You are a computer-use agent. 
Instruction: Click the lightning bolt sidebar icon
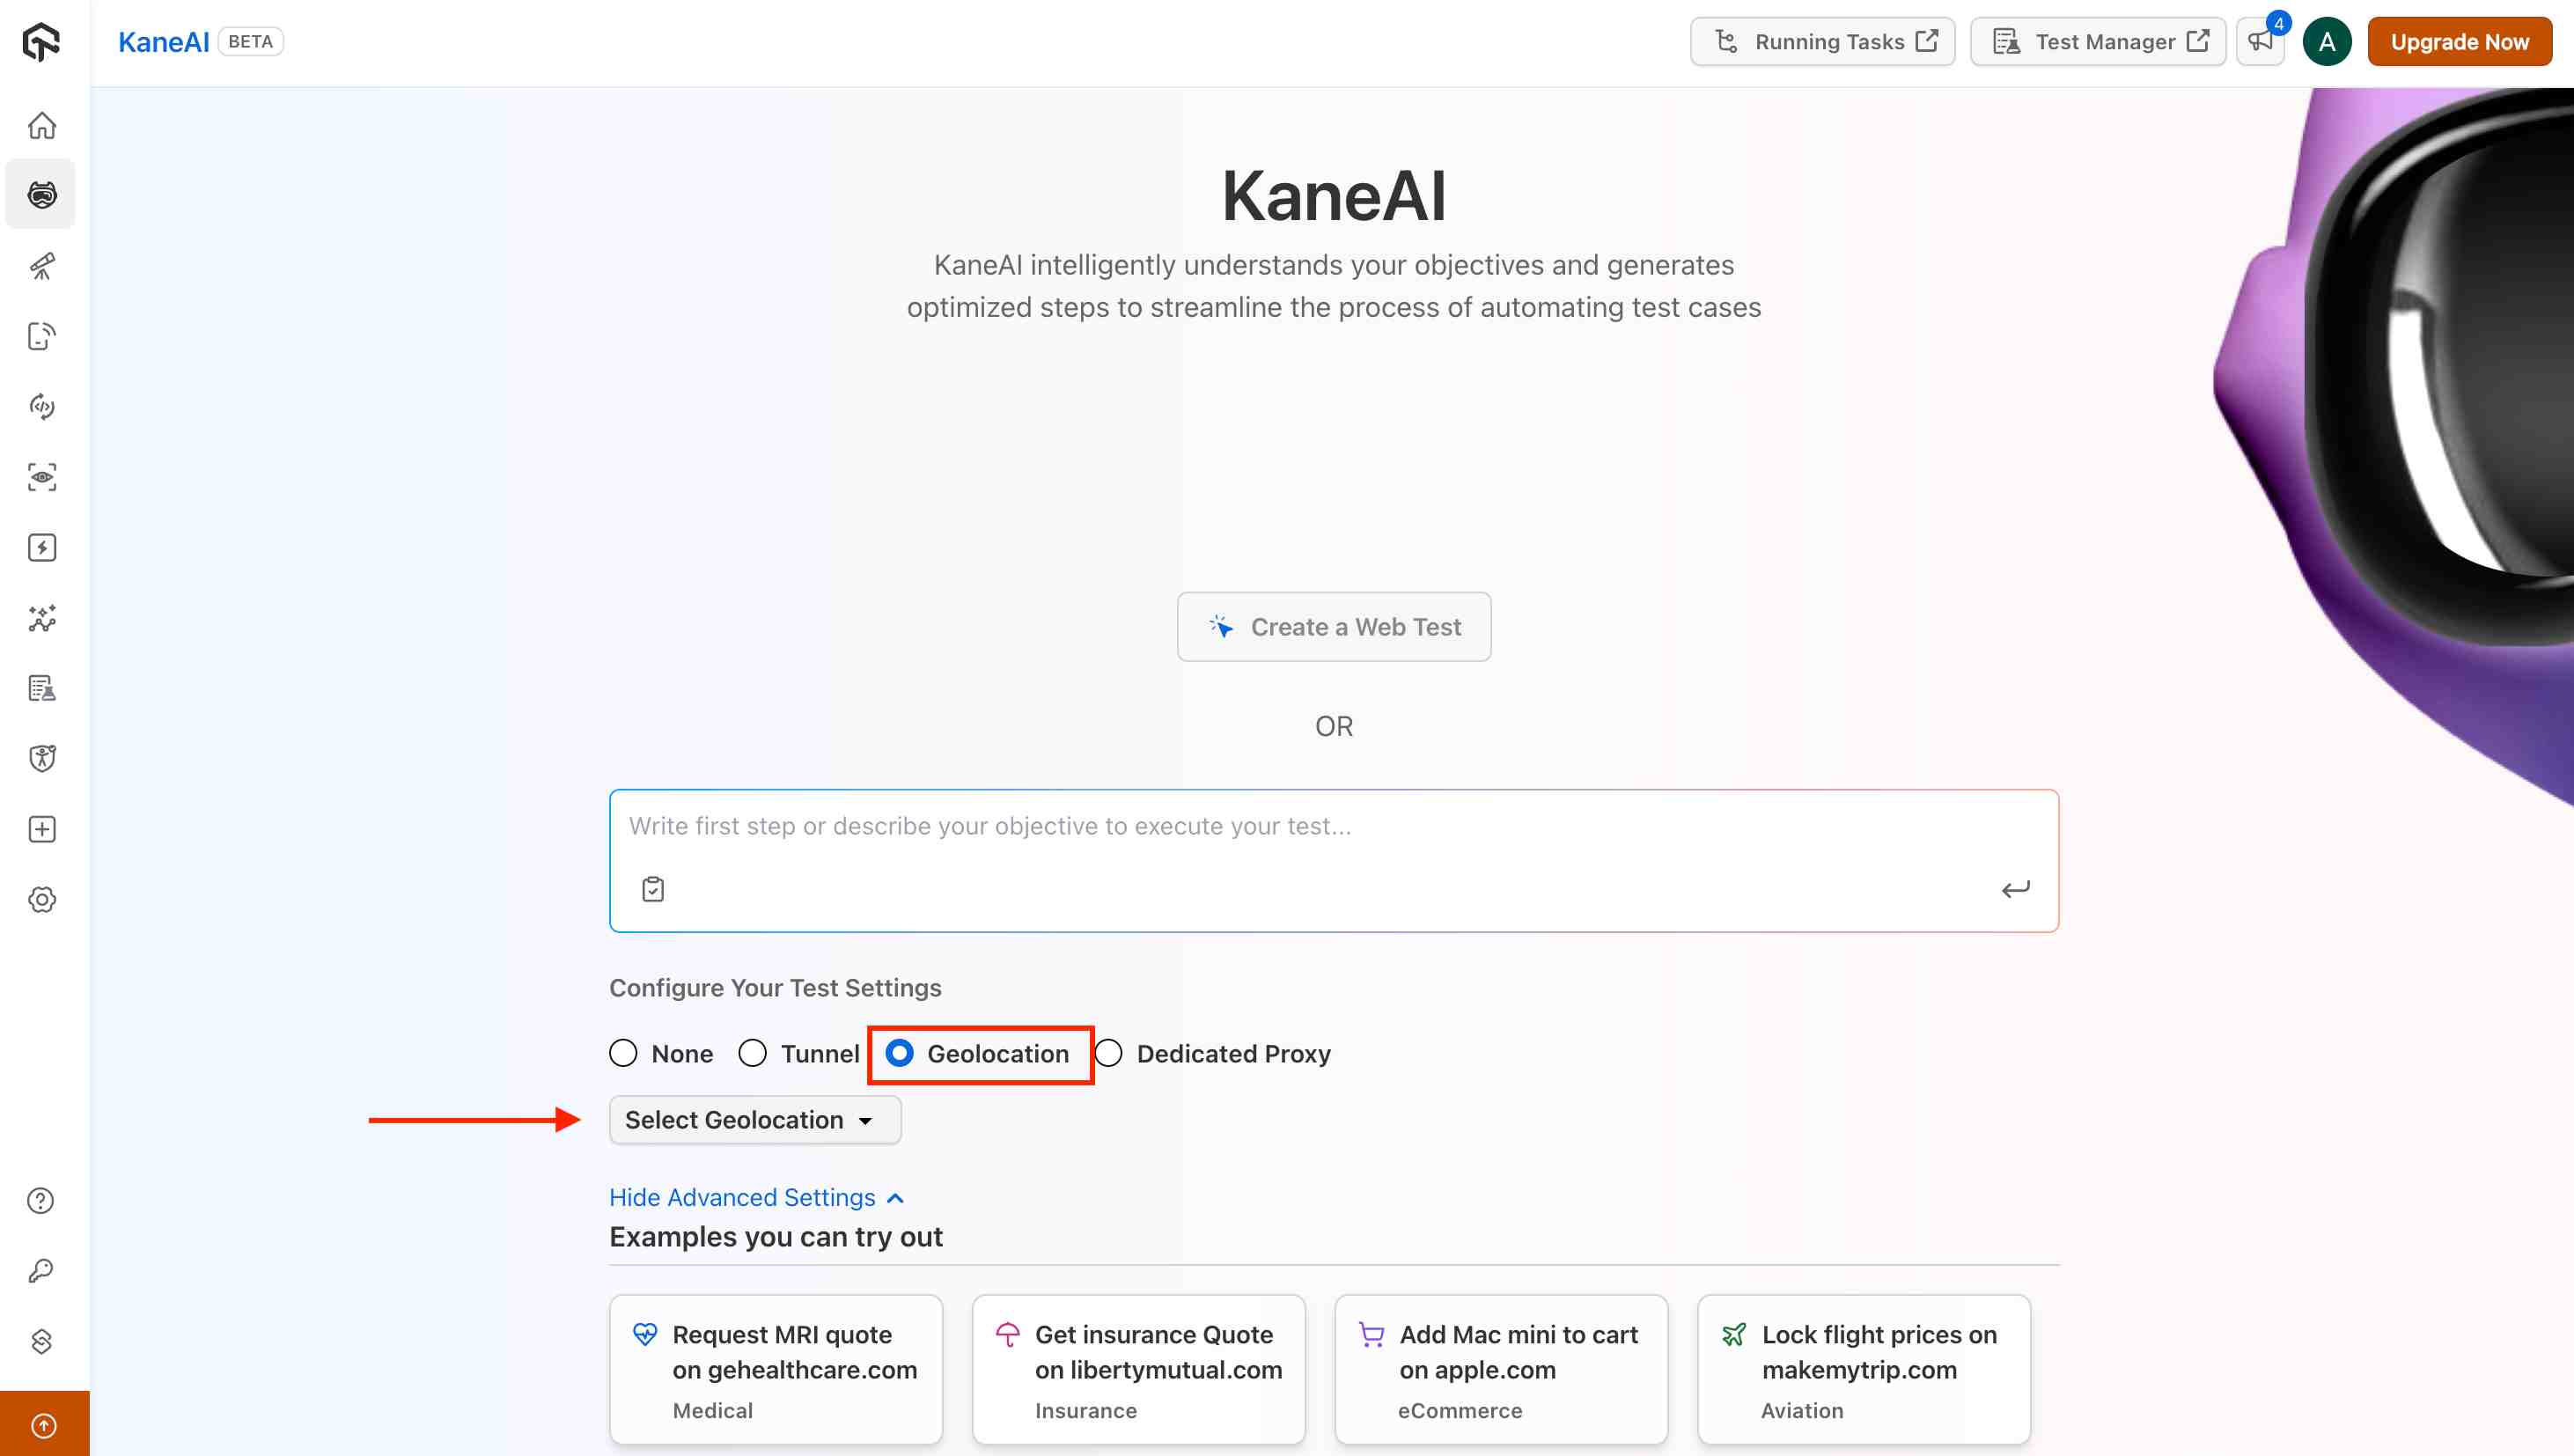(x=42, y=548)
